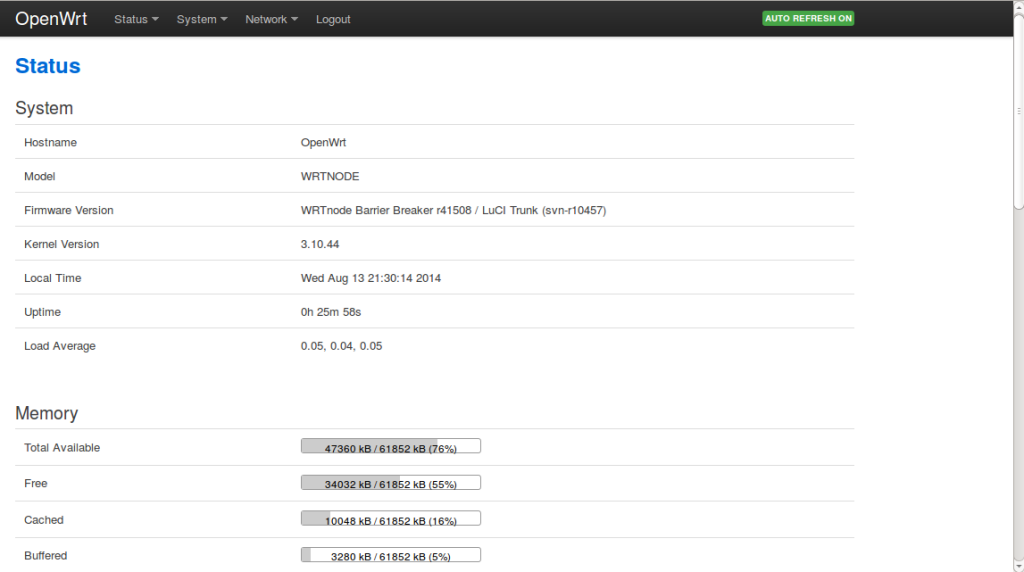Image resolution: width=1024 pixels, height=572 pixels.
Task: Toggle the AUTO REFRESH ON badge
Action: (x=808, y=18)
